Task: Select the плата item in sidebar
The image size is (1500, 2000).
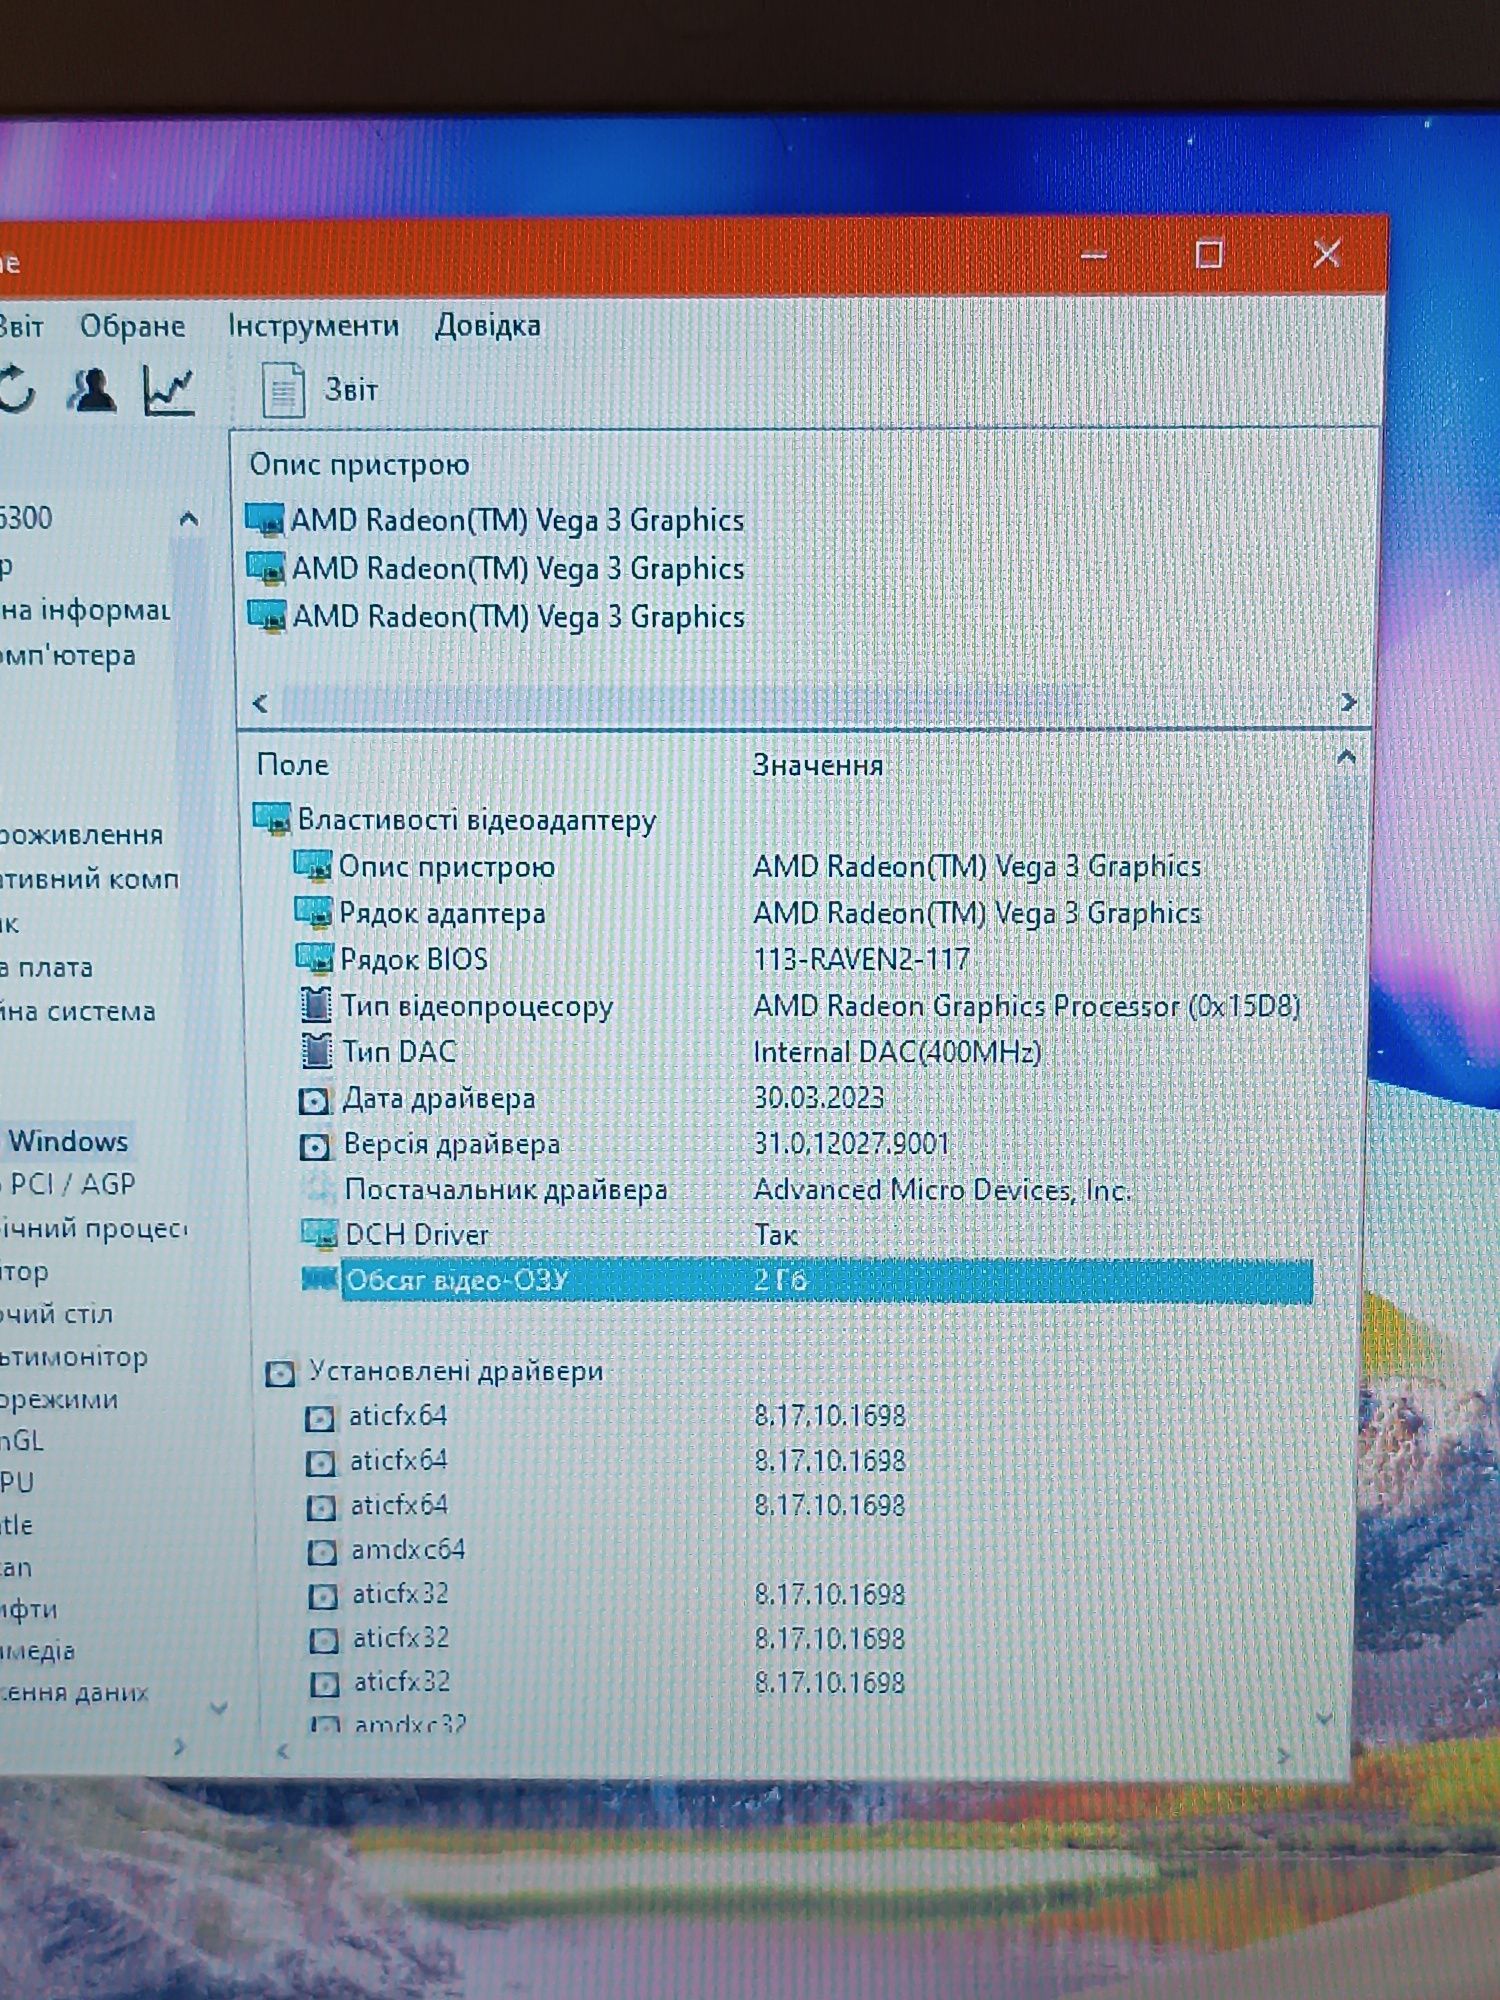Action: point(47,968)
